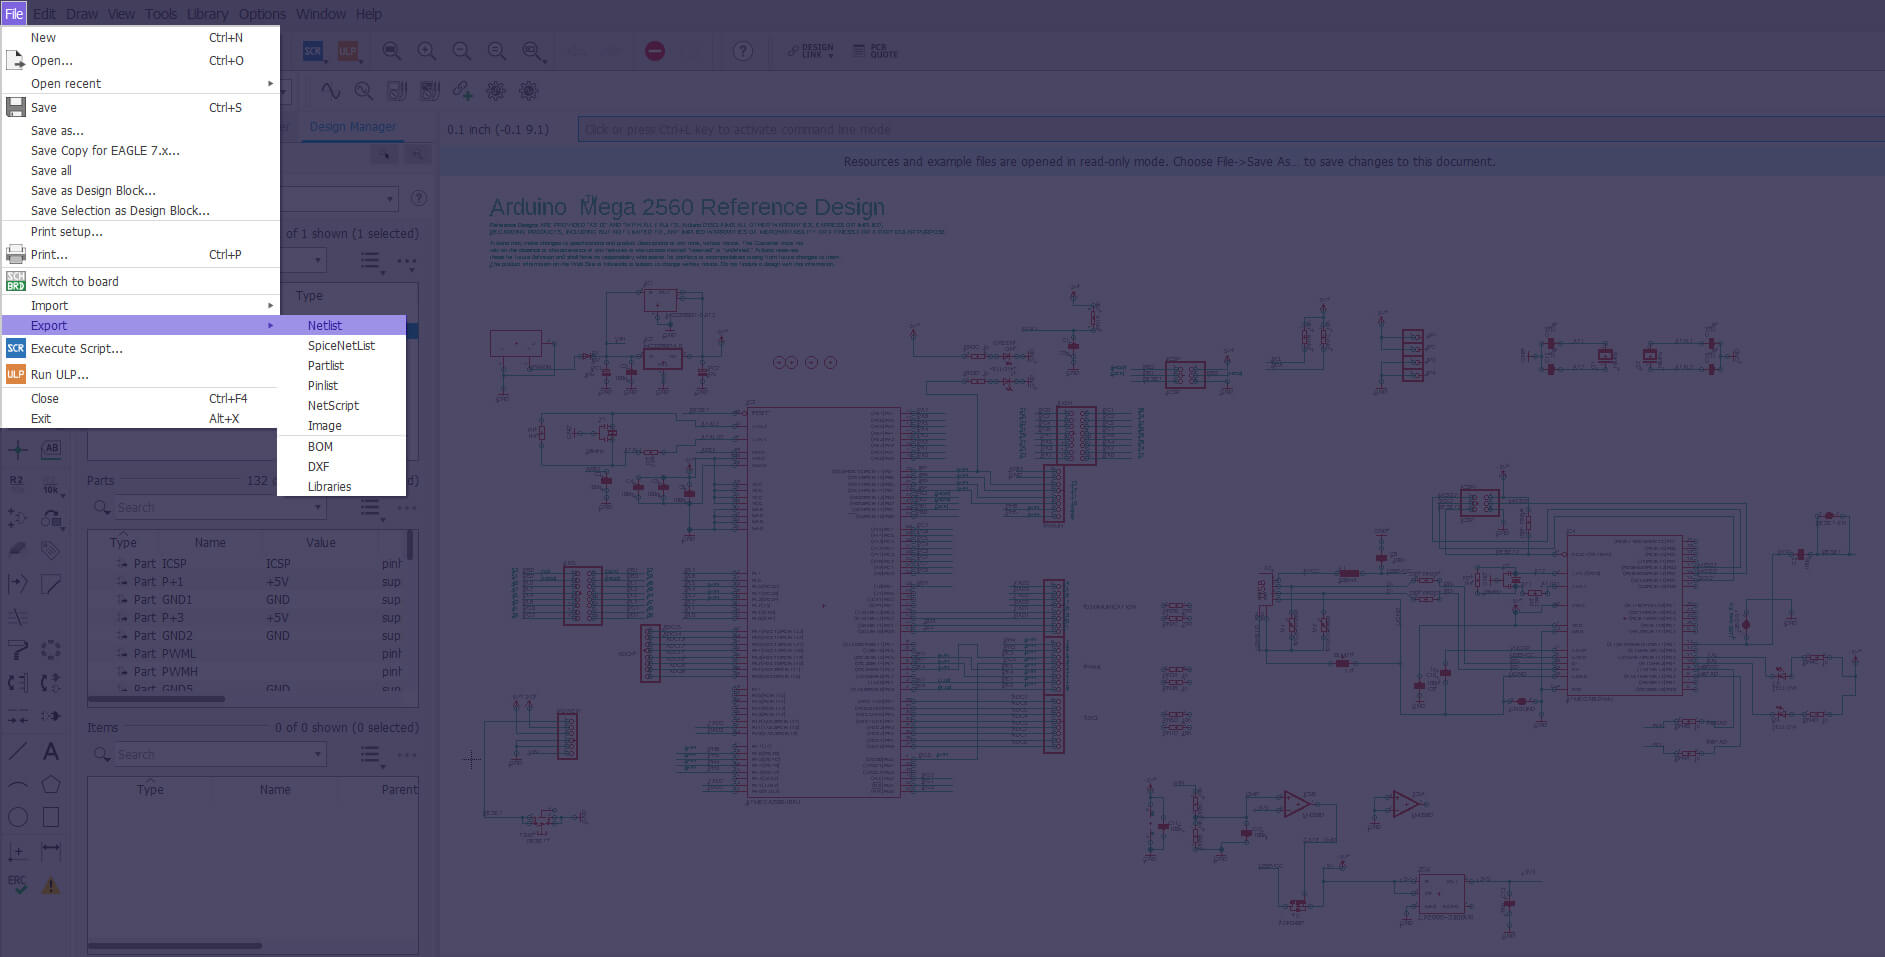Choose Partlist export option
1885x957 pixels.
click(x=342, y=365)
